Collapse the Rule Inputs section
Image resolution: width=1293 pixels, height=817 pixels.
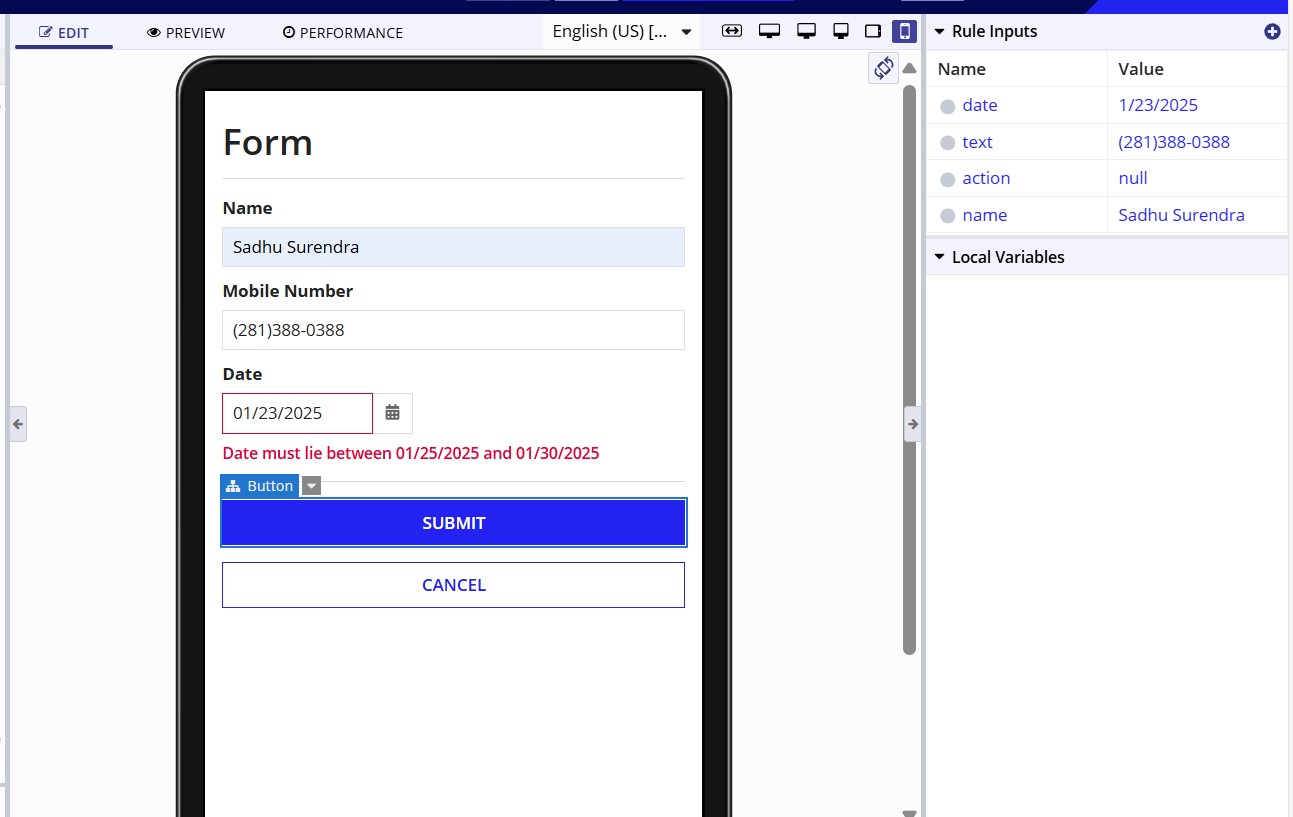point(939,31)
